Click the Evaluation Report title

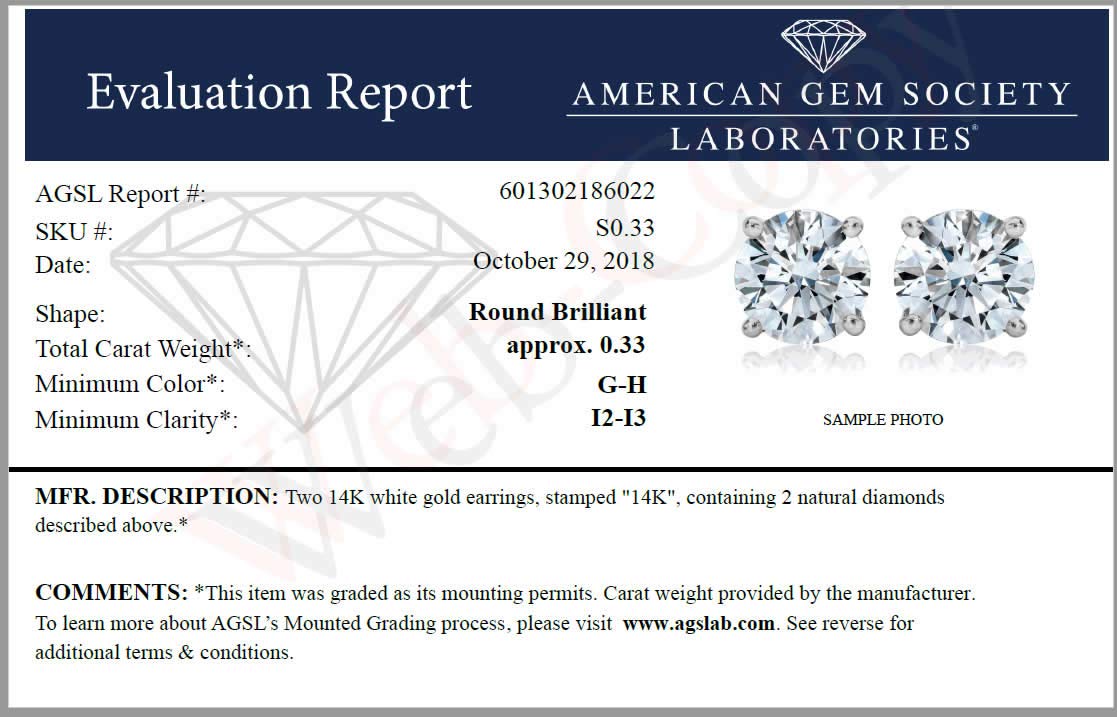point(279,93)
